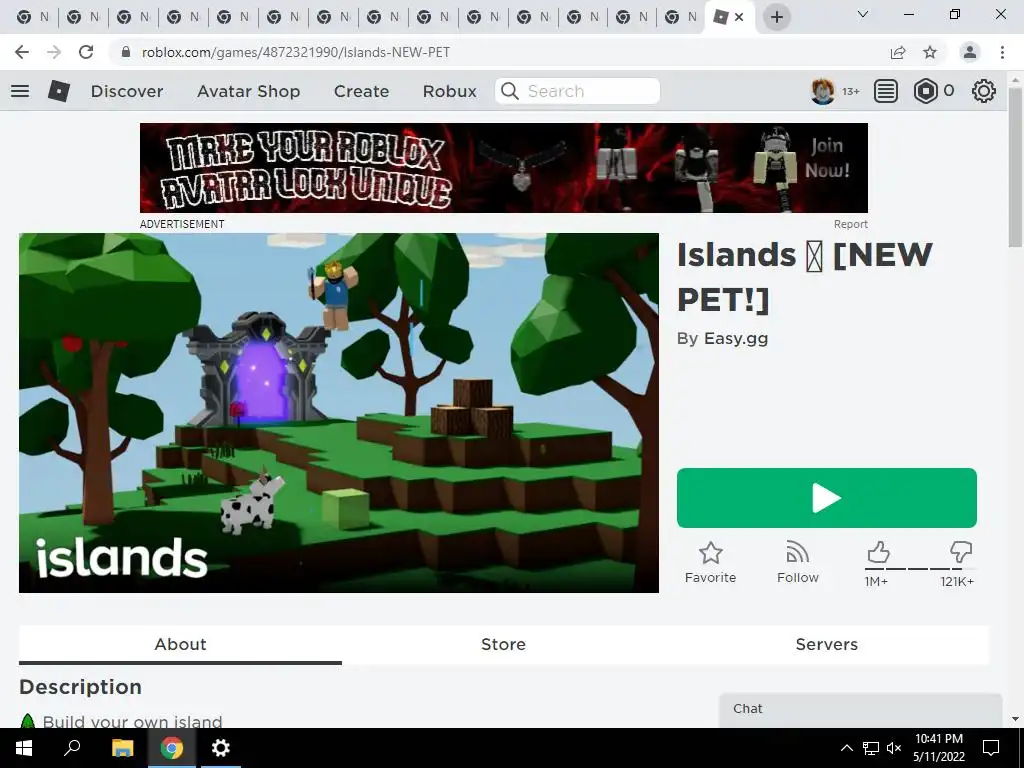1024x768 pixels.
Task: Click the site lock icon in address bar
Action: 125,52
